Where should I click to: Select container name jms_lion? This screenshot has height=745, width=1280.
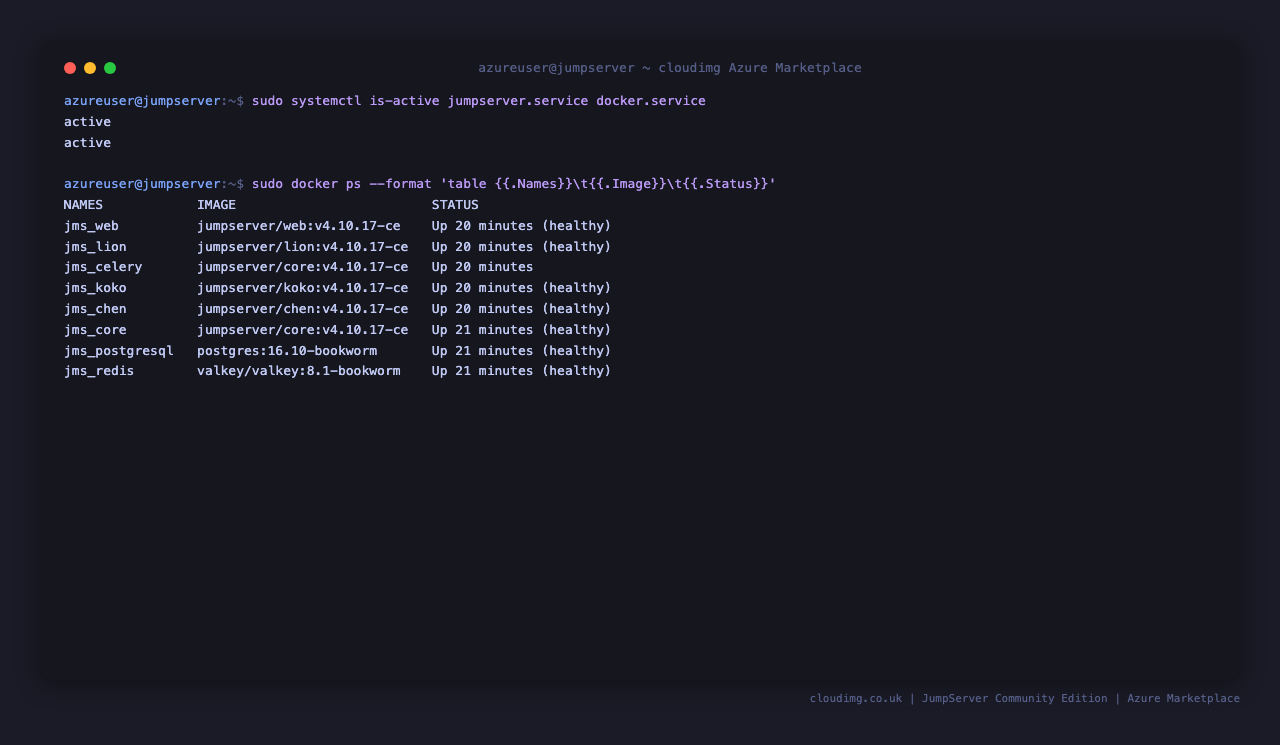95,247
